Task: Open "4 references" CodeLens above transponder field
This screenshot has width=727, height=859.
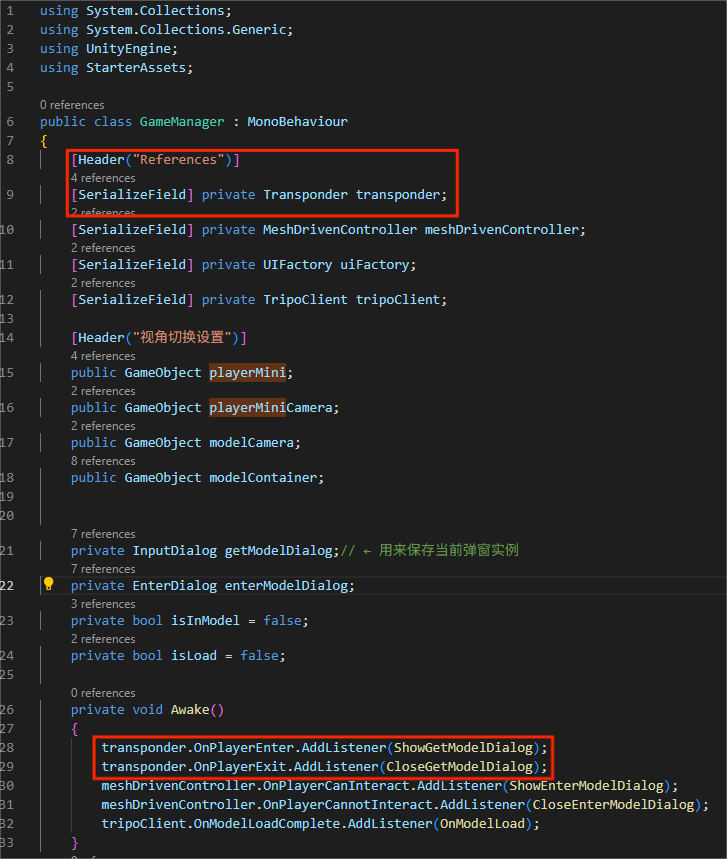Action: pos(103,178)
